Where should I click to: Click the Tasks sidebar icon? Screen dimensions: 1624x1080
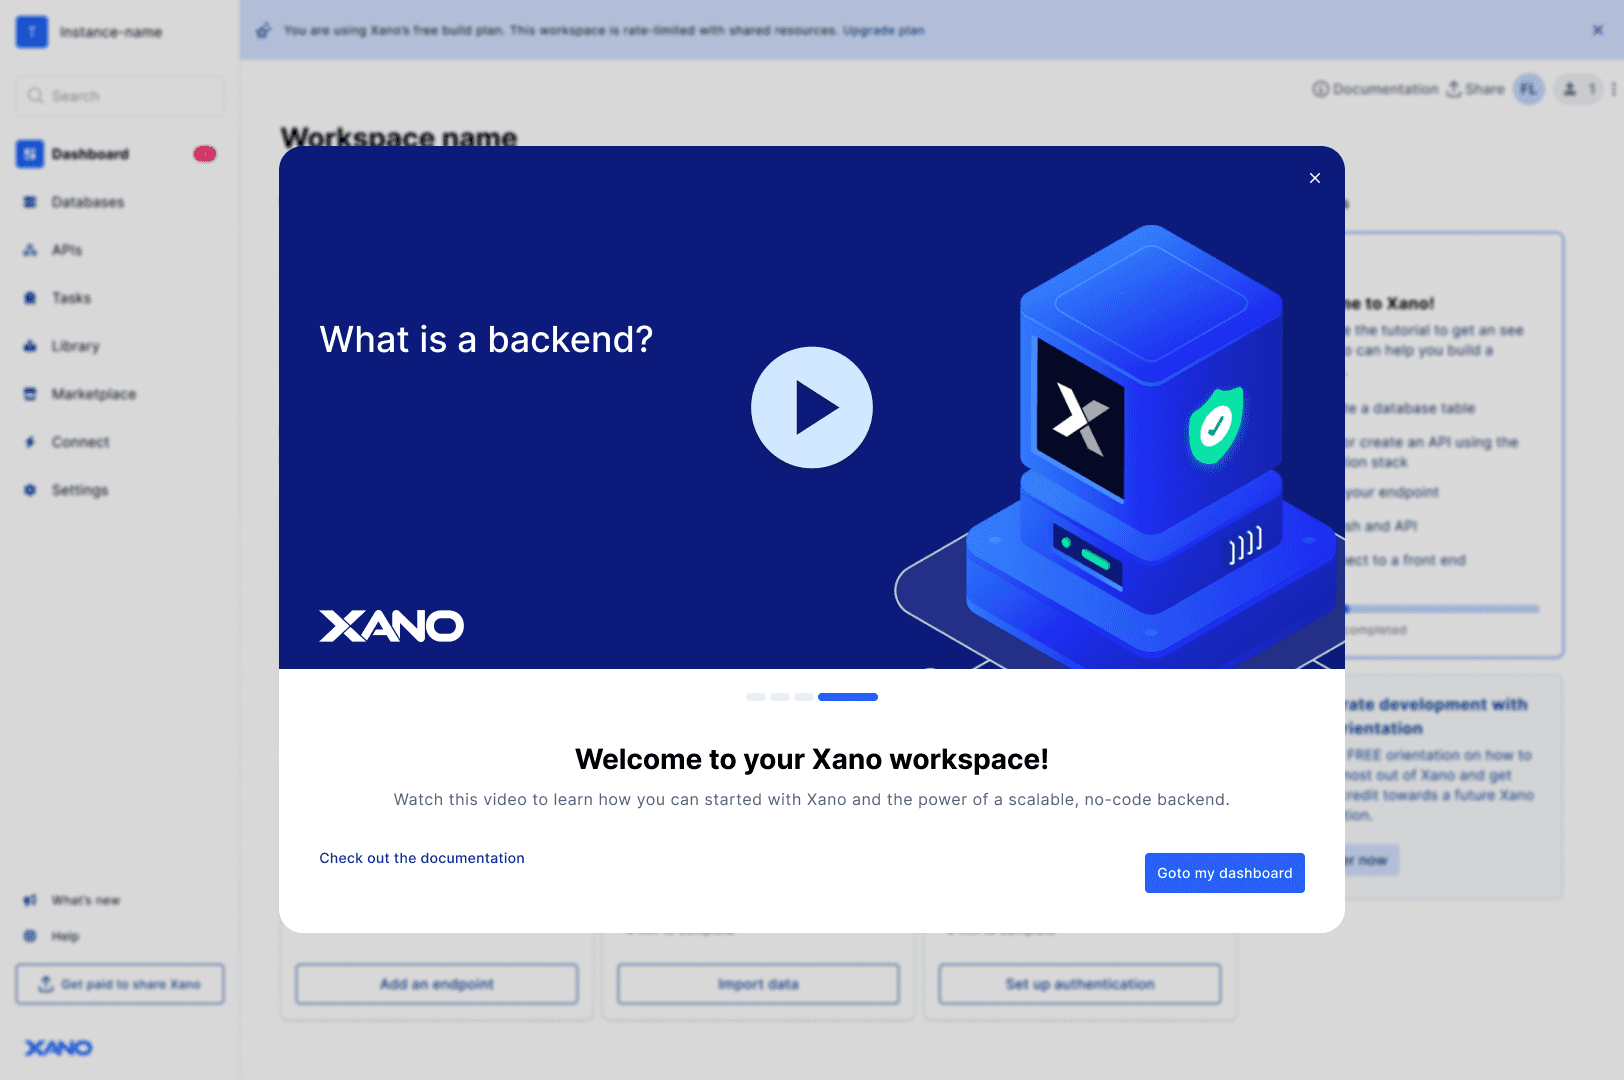click(30, 298)
